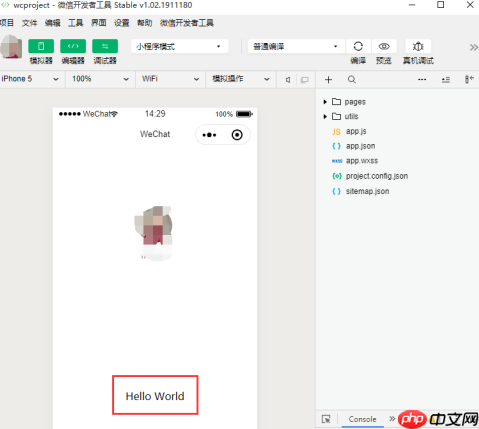Click the three-dot more options icon

[x=422, y=79]
